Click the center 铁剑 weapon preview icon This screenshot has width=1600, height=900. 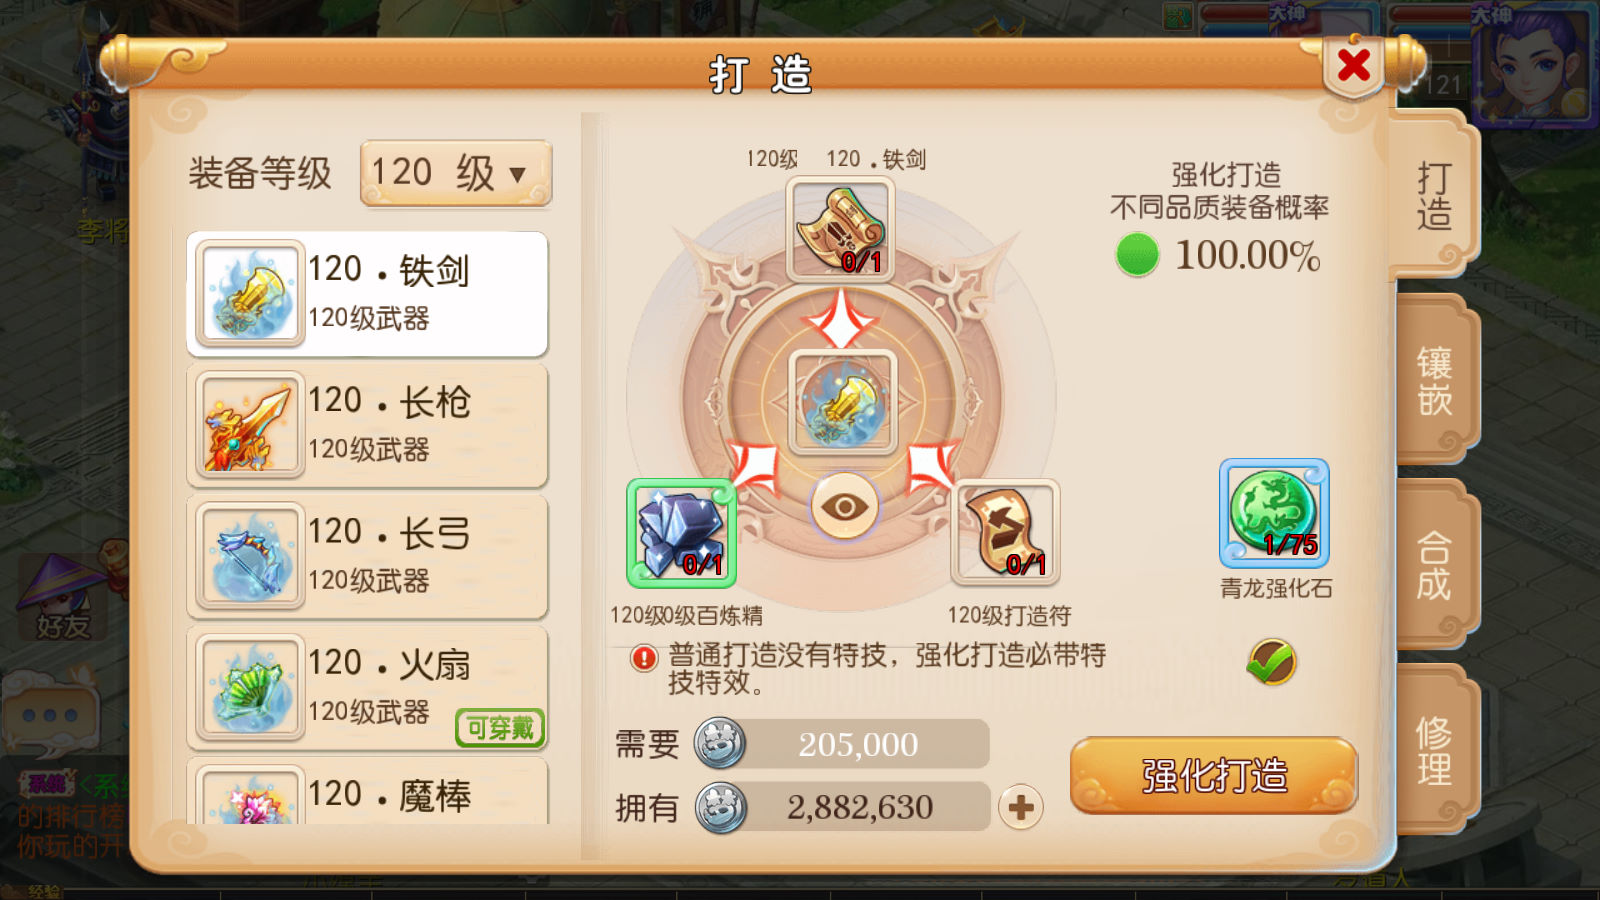click(842, 402)
